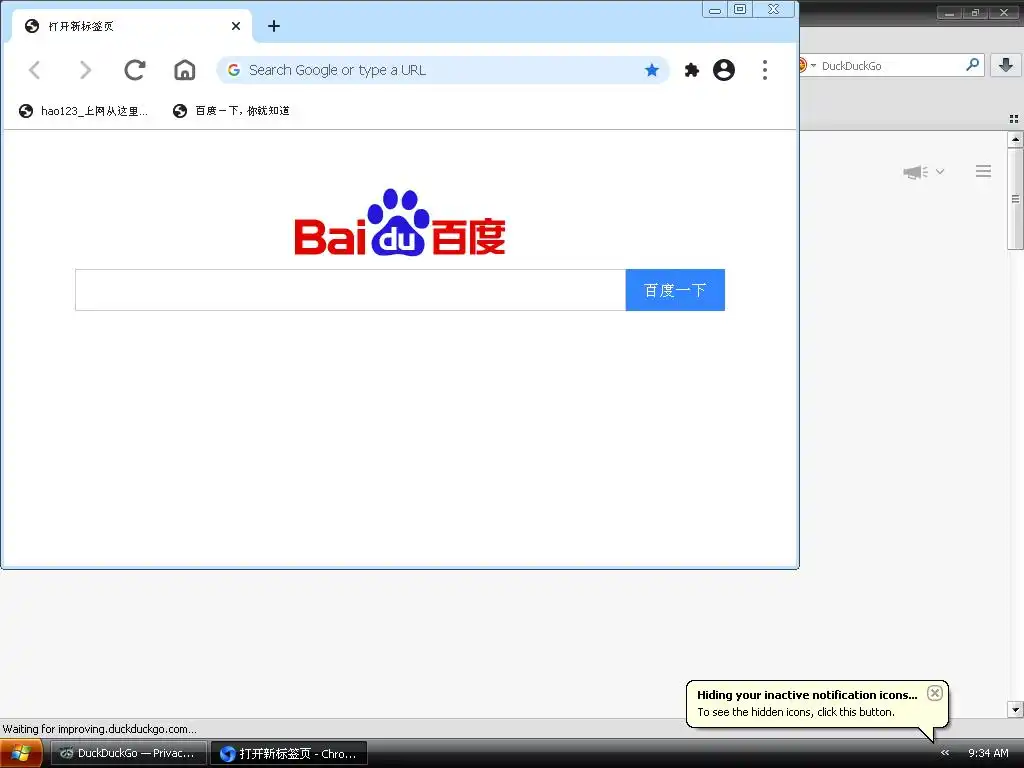Click the Google G icon in address bar
The height and width of the screenshot is (768, 1024).
(234, 70)
